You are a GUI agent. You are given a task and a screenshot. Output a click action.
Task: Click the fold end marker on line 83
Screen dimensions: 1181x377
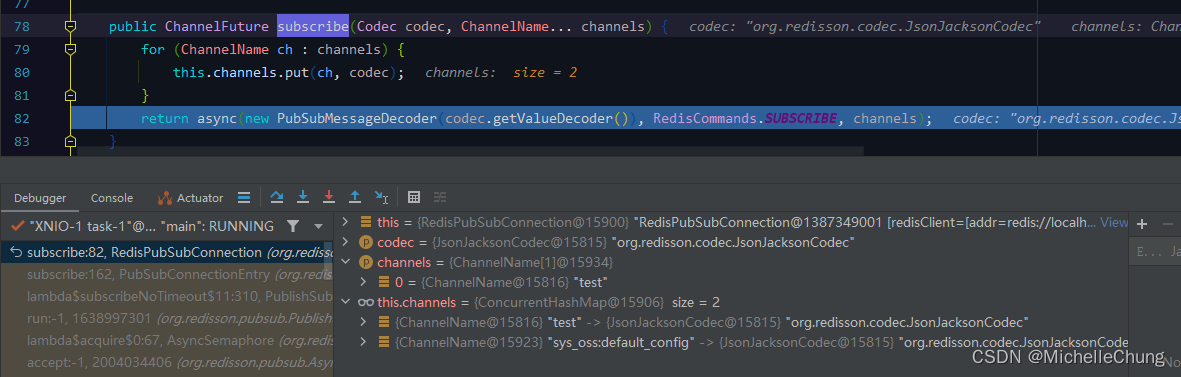click(70, 141)
